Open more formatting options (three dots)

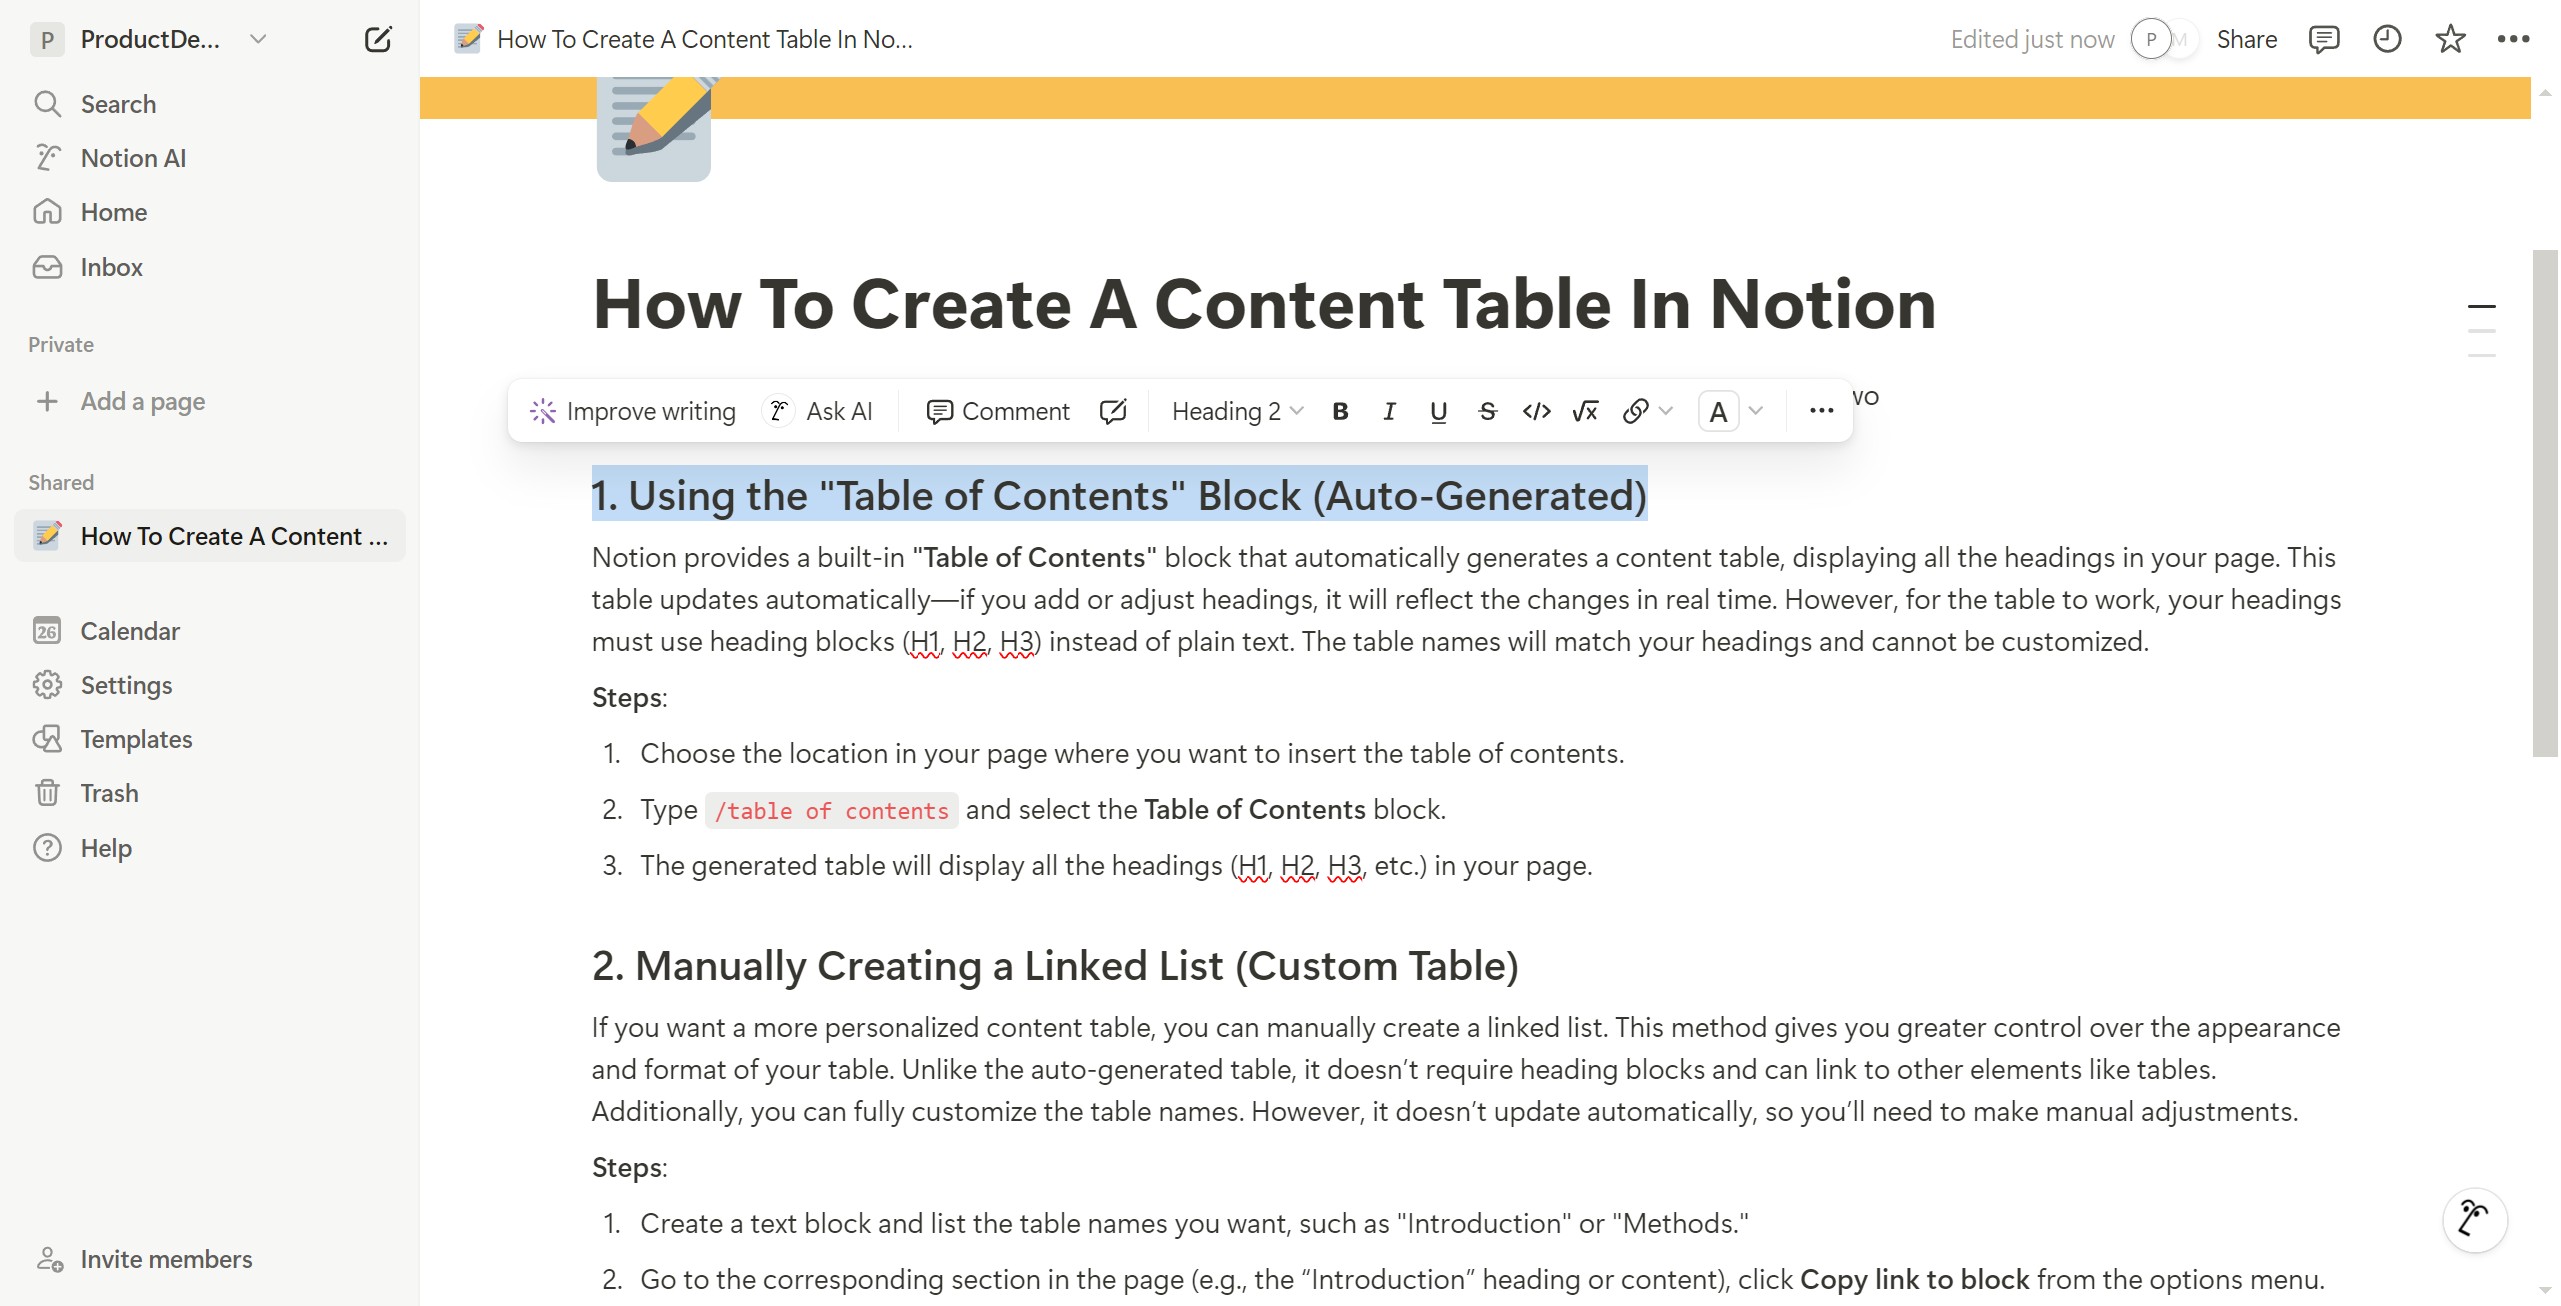click(1821, 411)
